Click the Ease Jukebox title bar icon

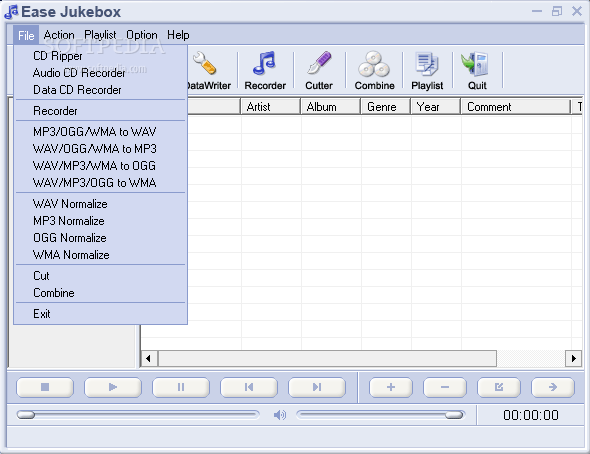(x=11, y=12)
